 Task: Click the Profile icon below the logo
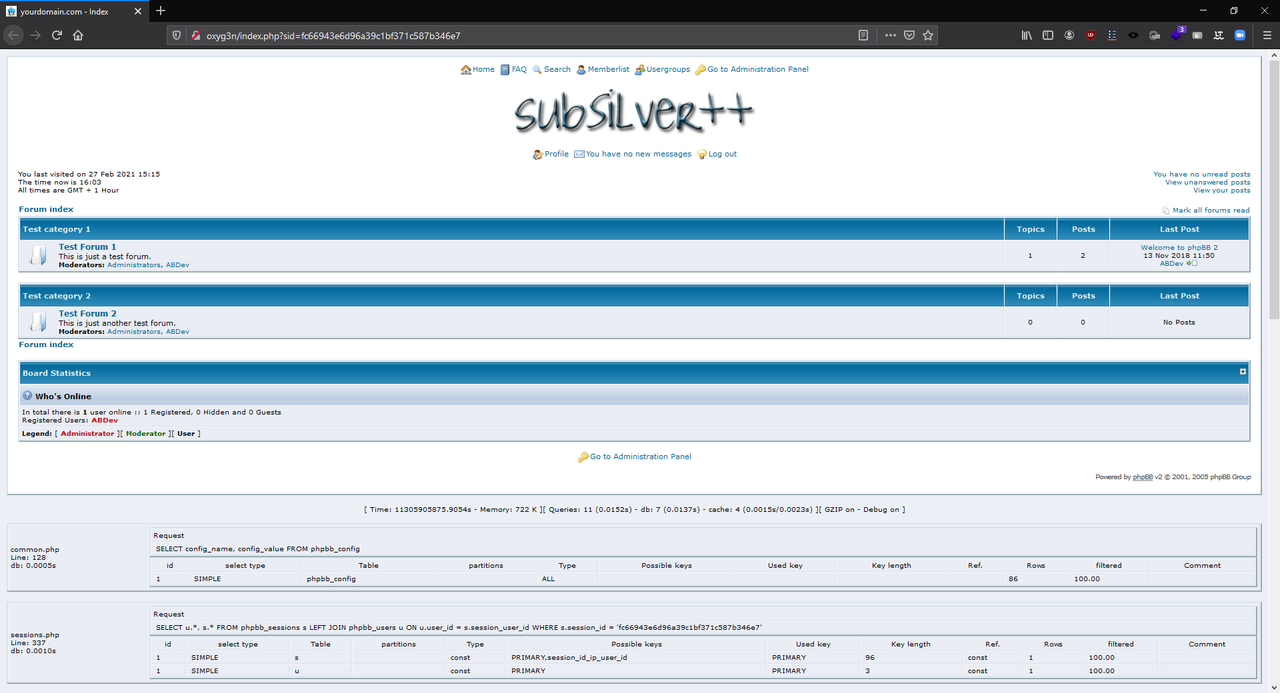(x=538, y=155)
